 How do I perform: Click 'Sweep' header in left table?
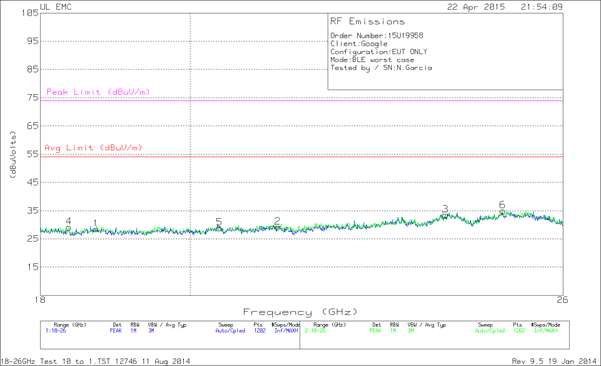tap(225, 325)
